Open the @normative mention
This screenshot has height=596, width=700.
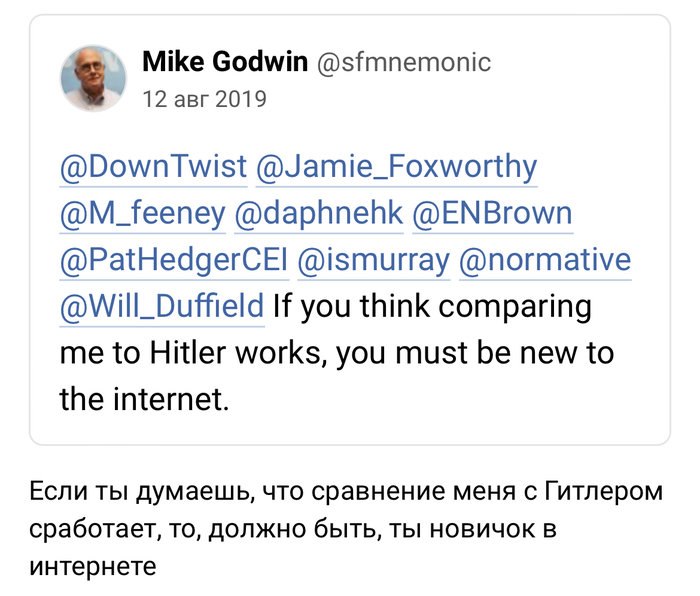click(x=545, y=260)
